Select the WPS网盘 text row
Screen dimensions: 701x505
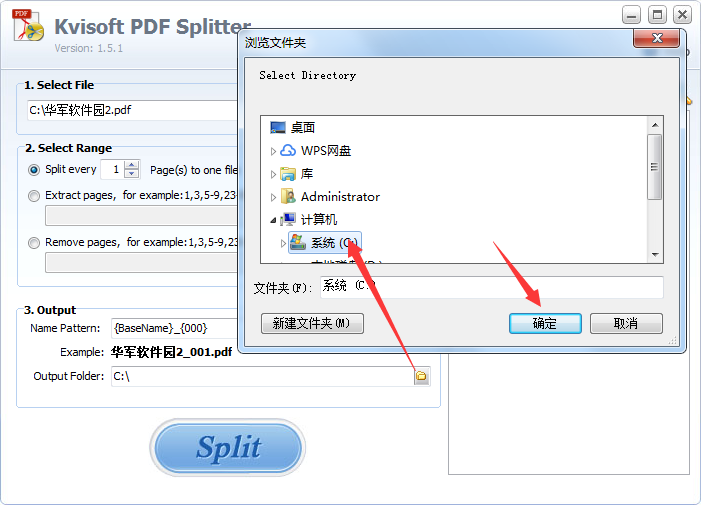click(x=326, y=151)
